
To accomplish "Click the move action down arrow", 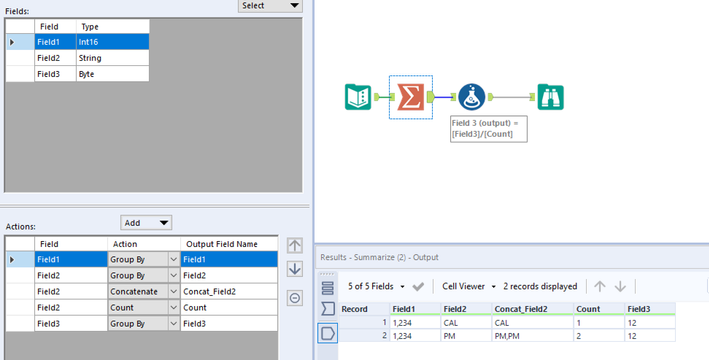I will 295,269.
